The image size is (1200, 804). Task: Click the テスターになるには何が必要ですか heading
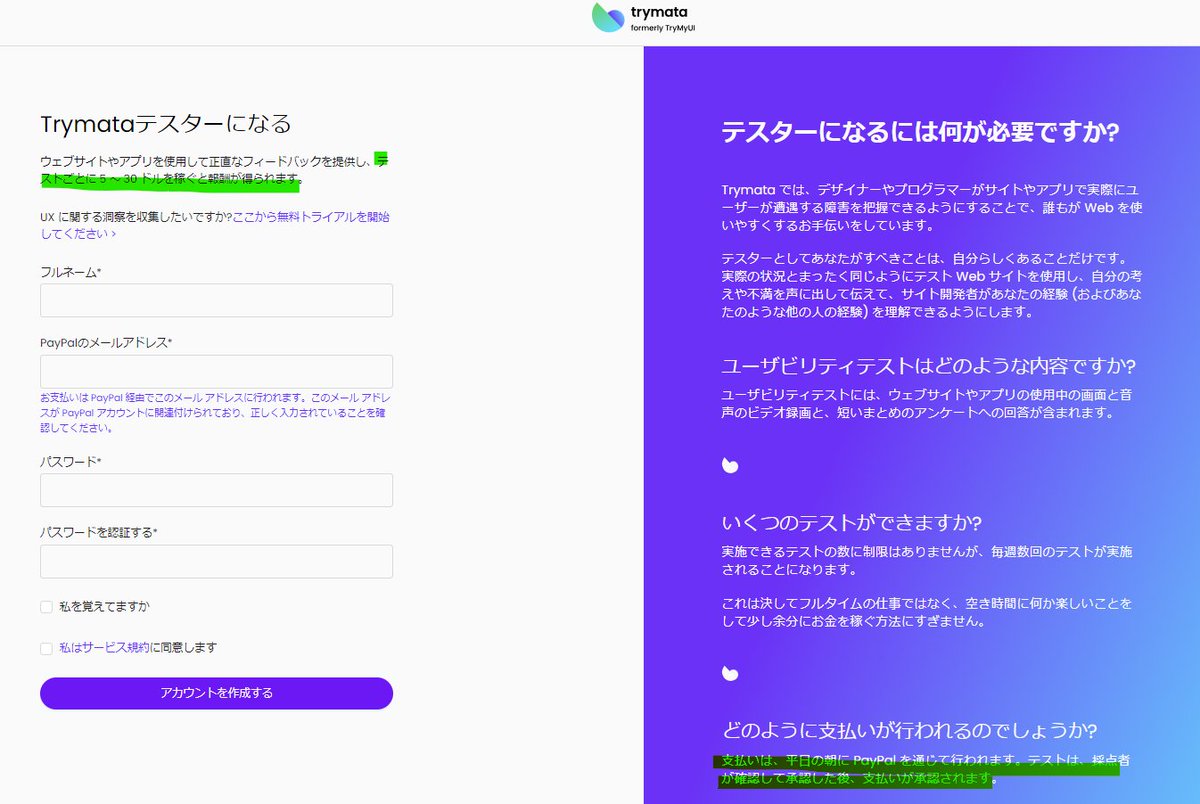pos(921,131)
